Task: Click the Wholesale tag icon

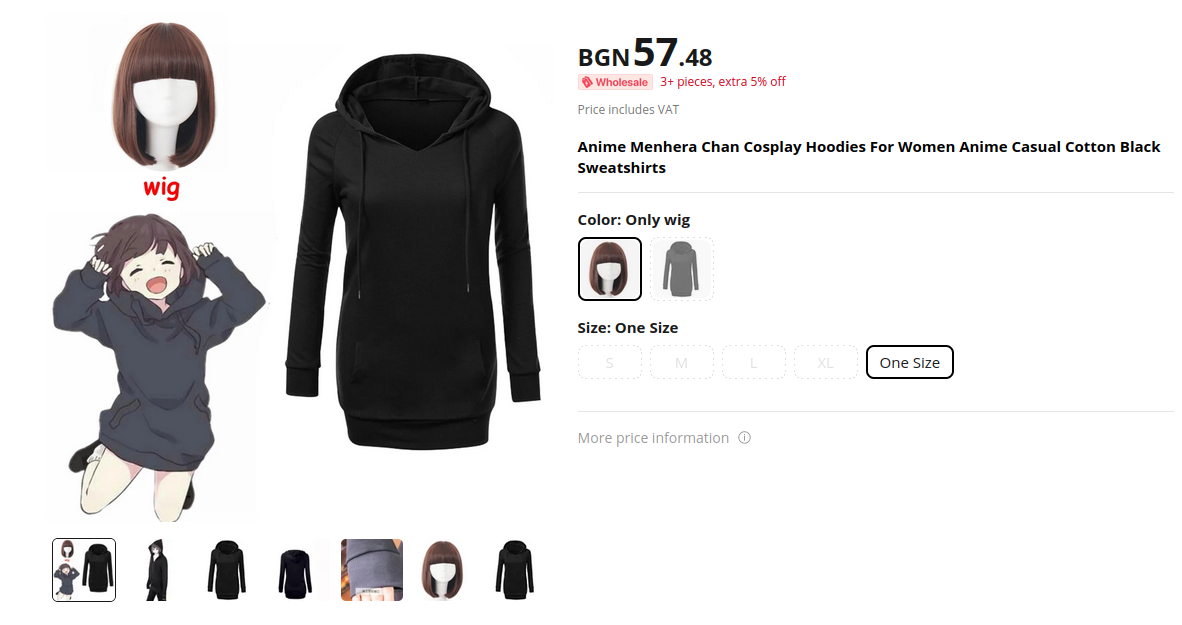Action: click(x=586, y=82)
